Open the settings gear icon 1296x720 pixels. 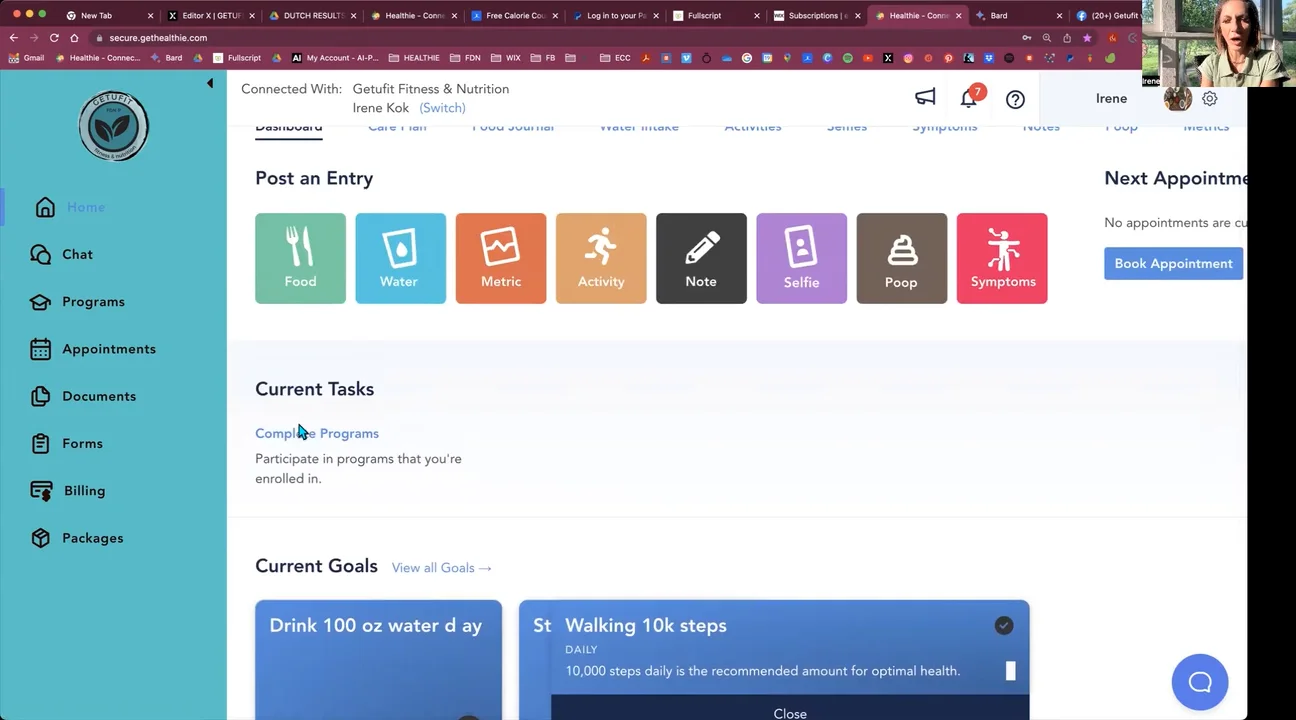(x=1209, y=98)
